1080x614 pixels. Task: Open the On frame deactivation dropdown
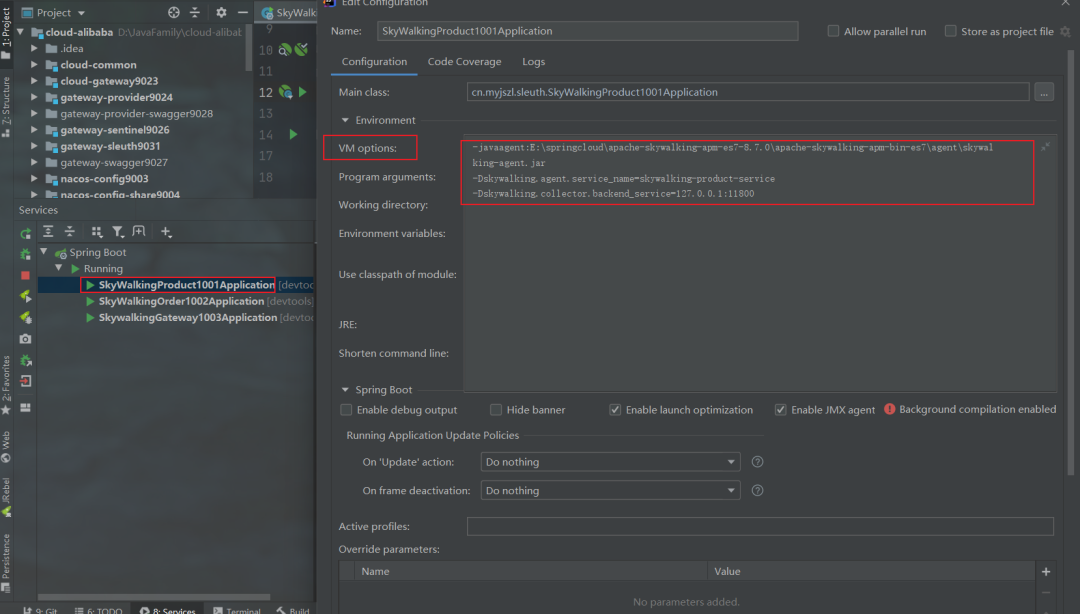610,491
